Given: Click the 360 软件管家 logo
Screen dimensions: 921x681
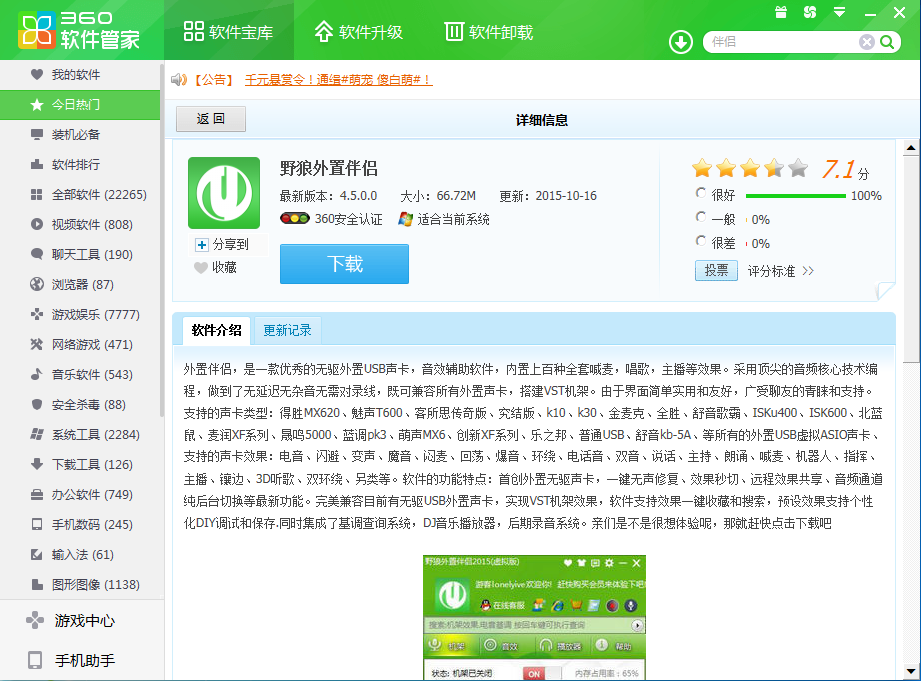Looking at the screenshot, I should coord(79,31).
